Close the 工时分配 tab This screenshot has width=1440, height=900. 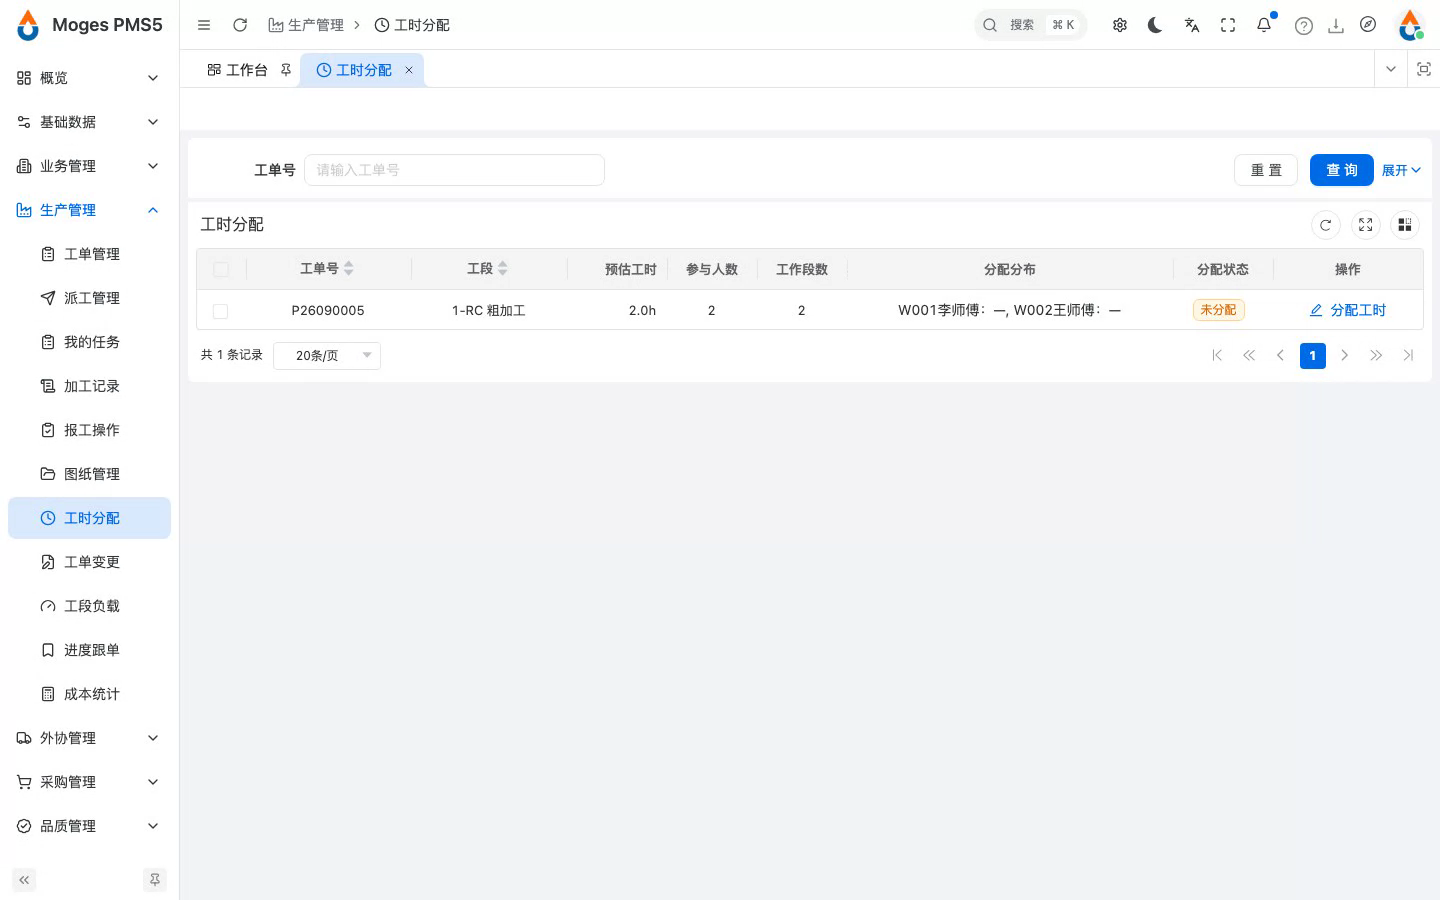tap(409, 70)
